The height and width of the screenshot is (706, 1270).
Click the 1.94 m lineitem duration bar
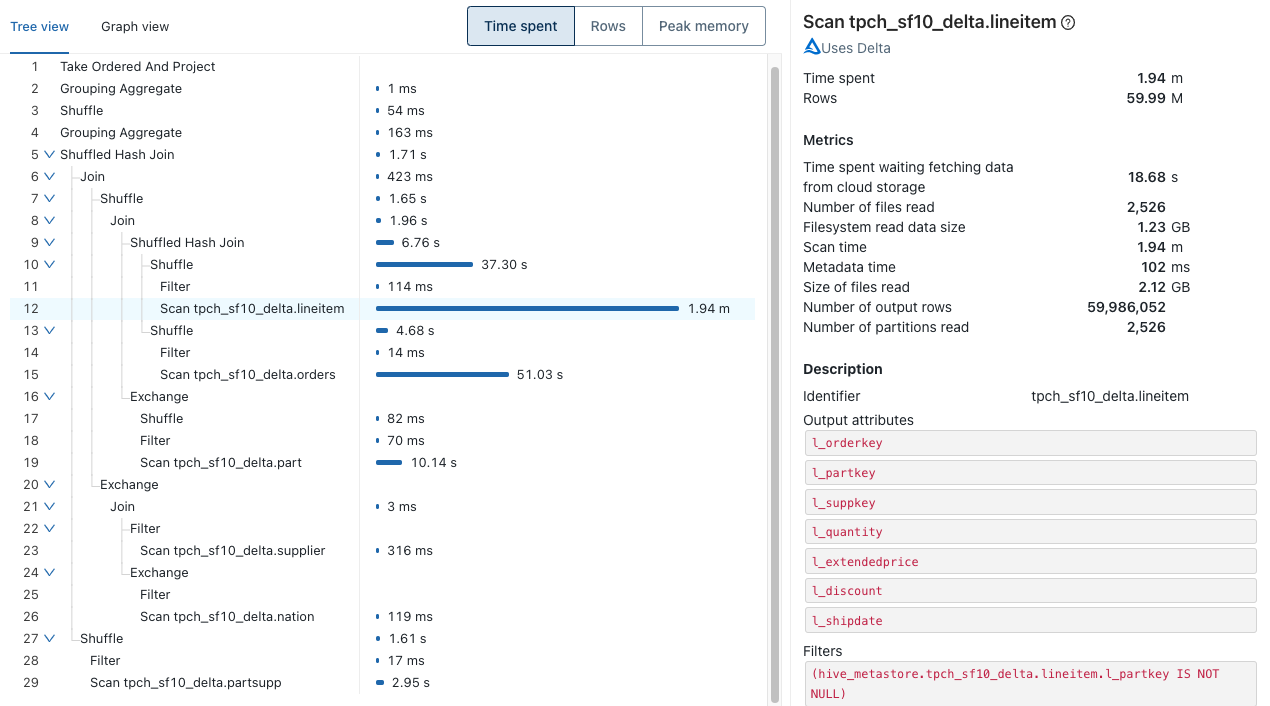tap(527, 309)
